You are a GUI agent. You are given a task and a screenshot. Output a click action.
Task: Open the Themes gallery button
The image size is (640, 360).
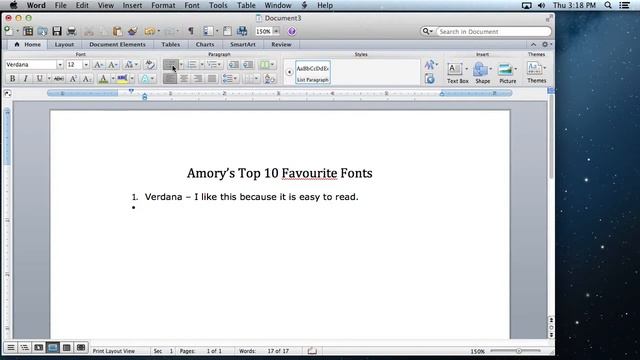[x=536, y=73]
